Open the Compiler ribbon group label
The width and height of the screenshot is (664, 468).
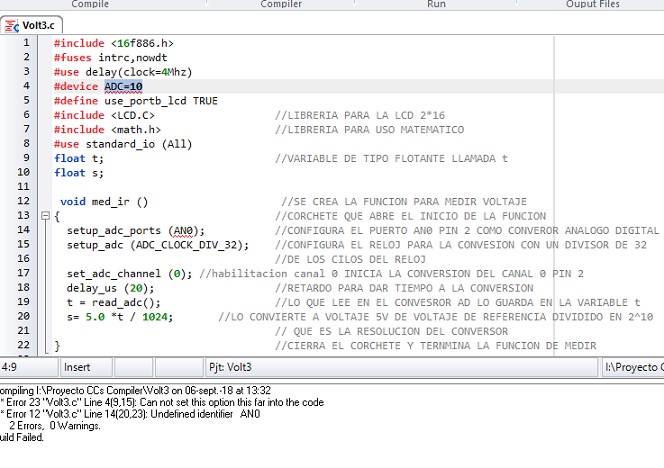point(281,4)
